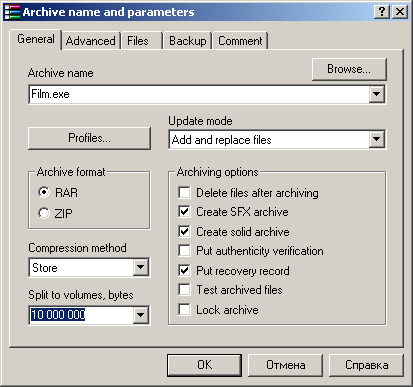
Task: Click the Profiles... button
Action: coord(89,138)
